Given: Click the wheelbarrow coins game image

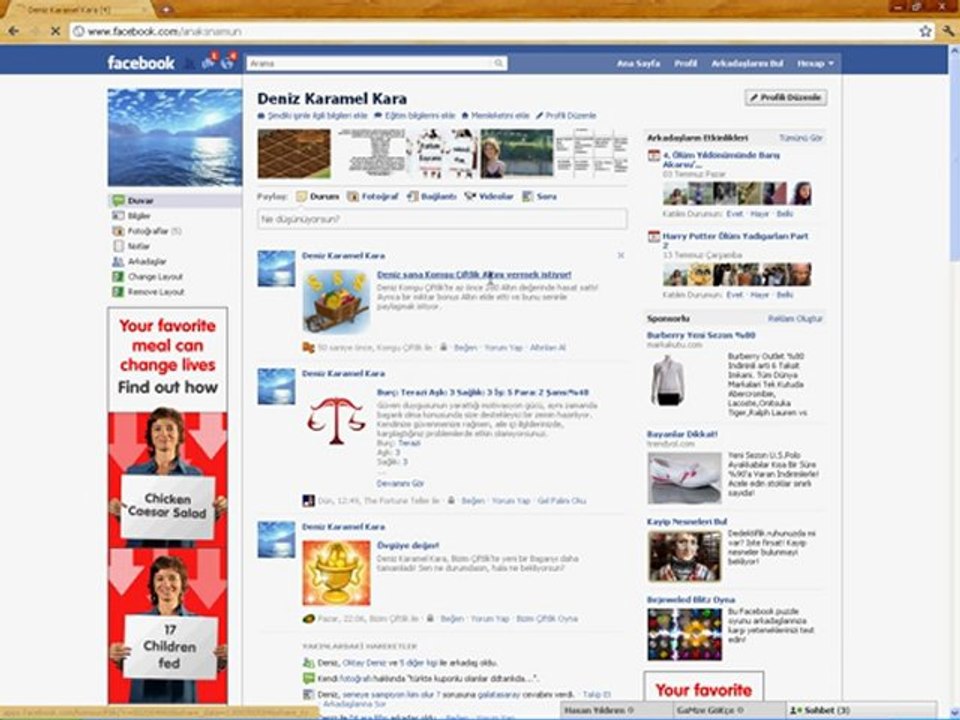Looking at the screenshot, I should [336, 302].
